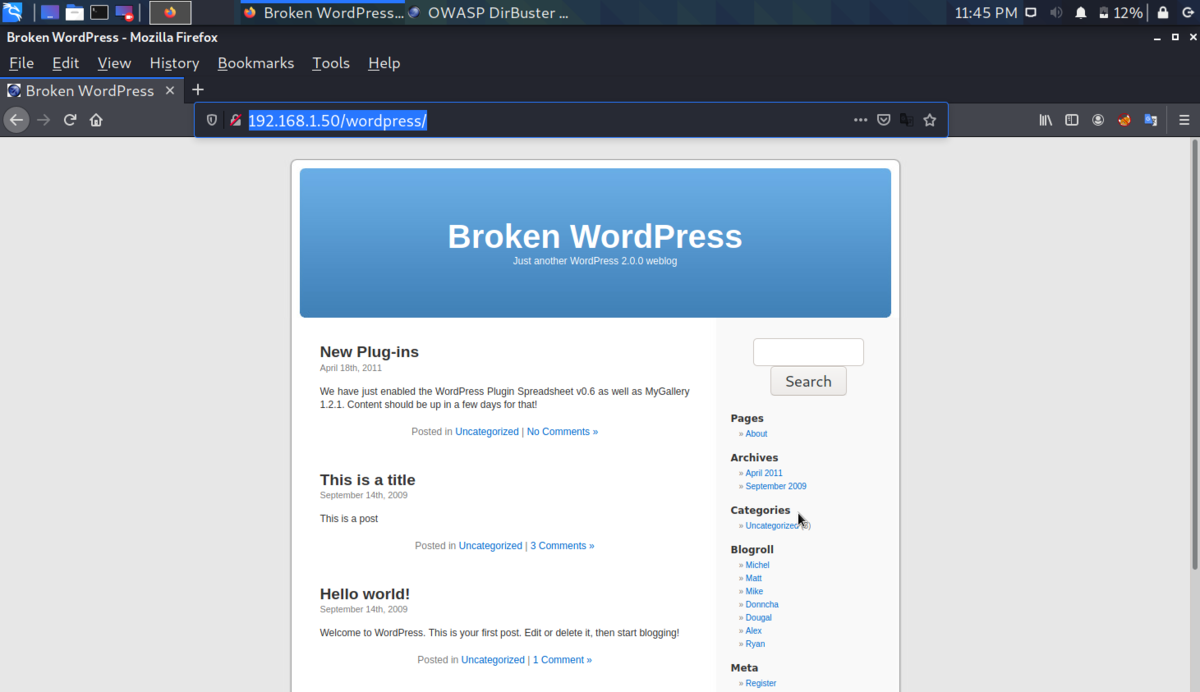Click the Broken WordPress blog title
Screen dimensions: 1200x692
coord(595,236)
